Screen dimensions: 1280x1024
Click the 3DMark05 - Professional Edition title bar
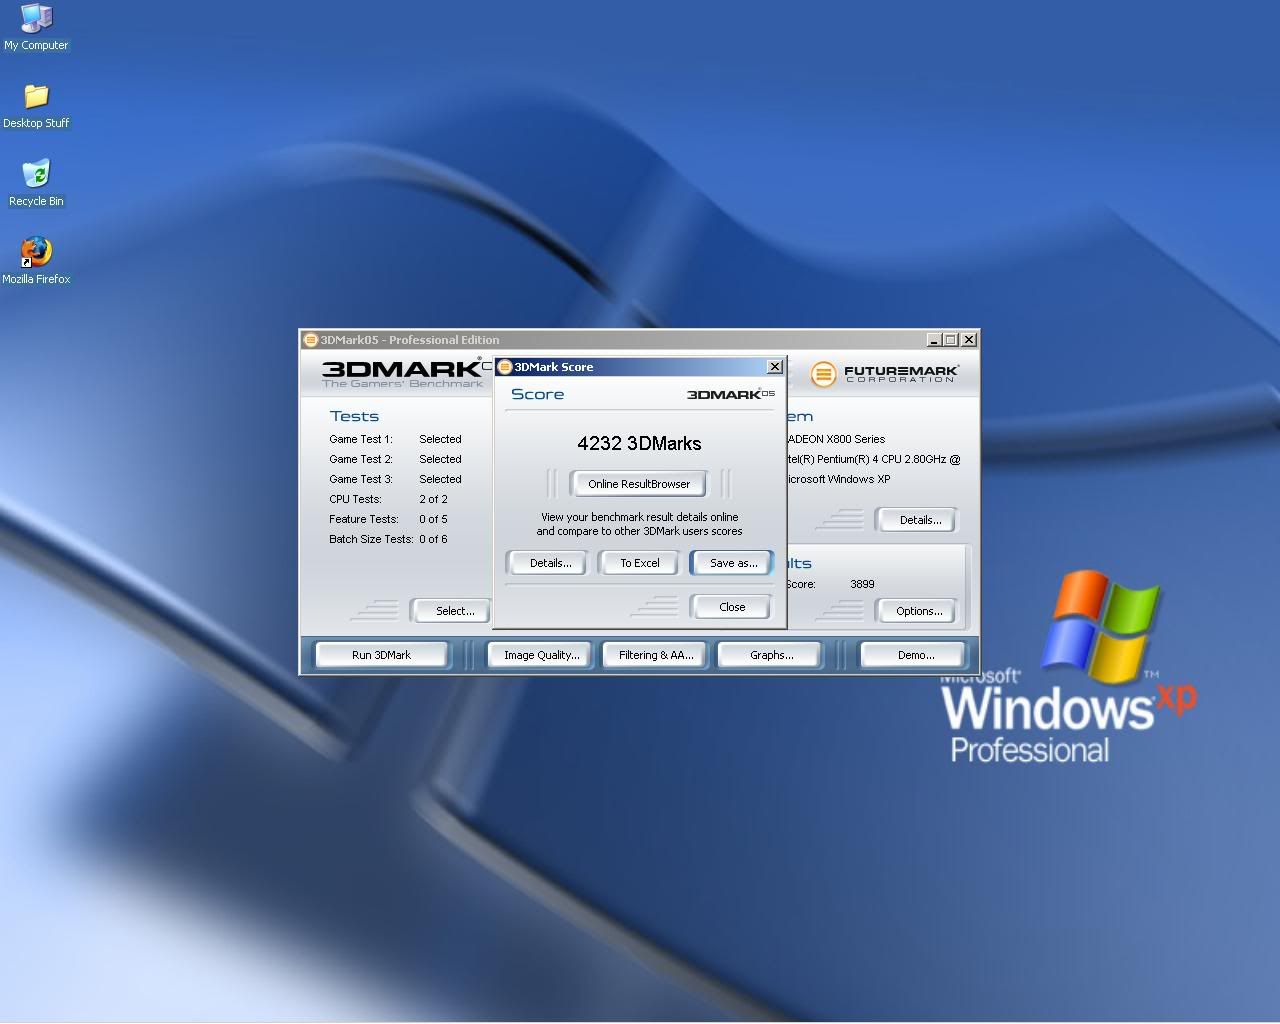click(639, 340)
